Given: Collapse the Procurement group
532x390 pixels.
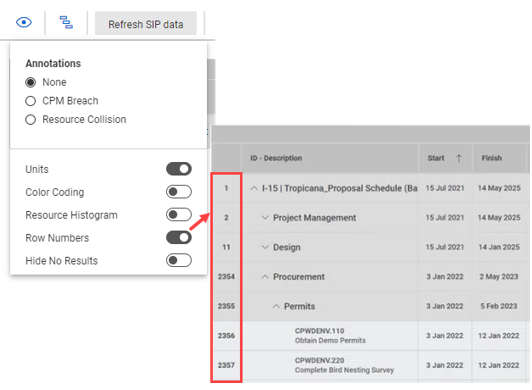Looking at the screenshot, I should pos(265,277).
